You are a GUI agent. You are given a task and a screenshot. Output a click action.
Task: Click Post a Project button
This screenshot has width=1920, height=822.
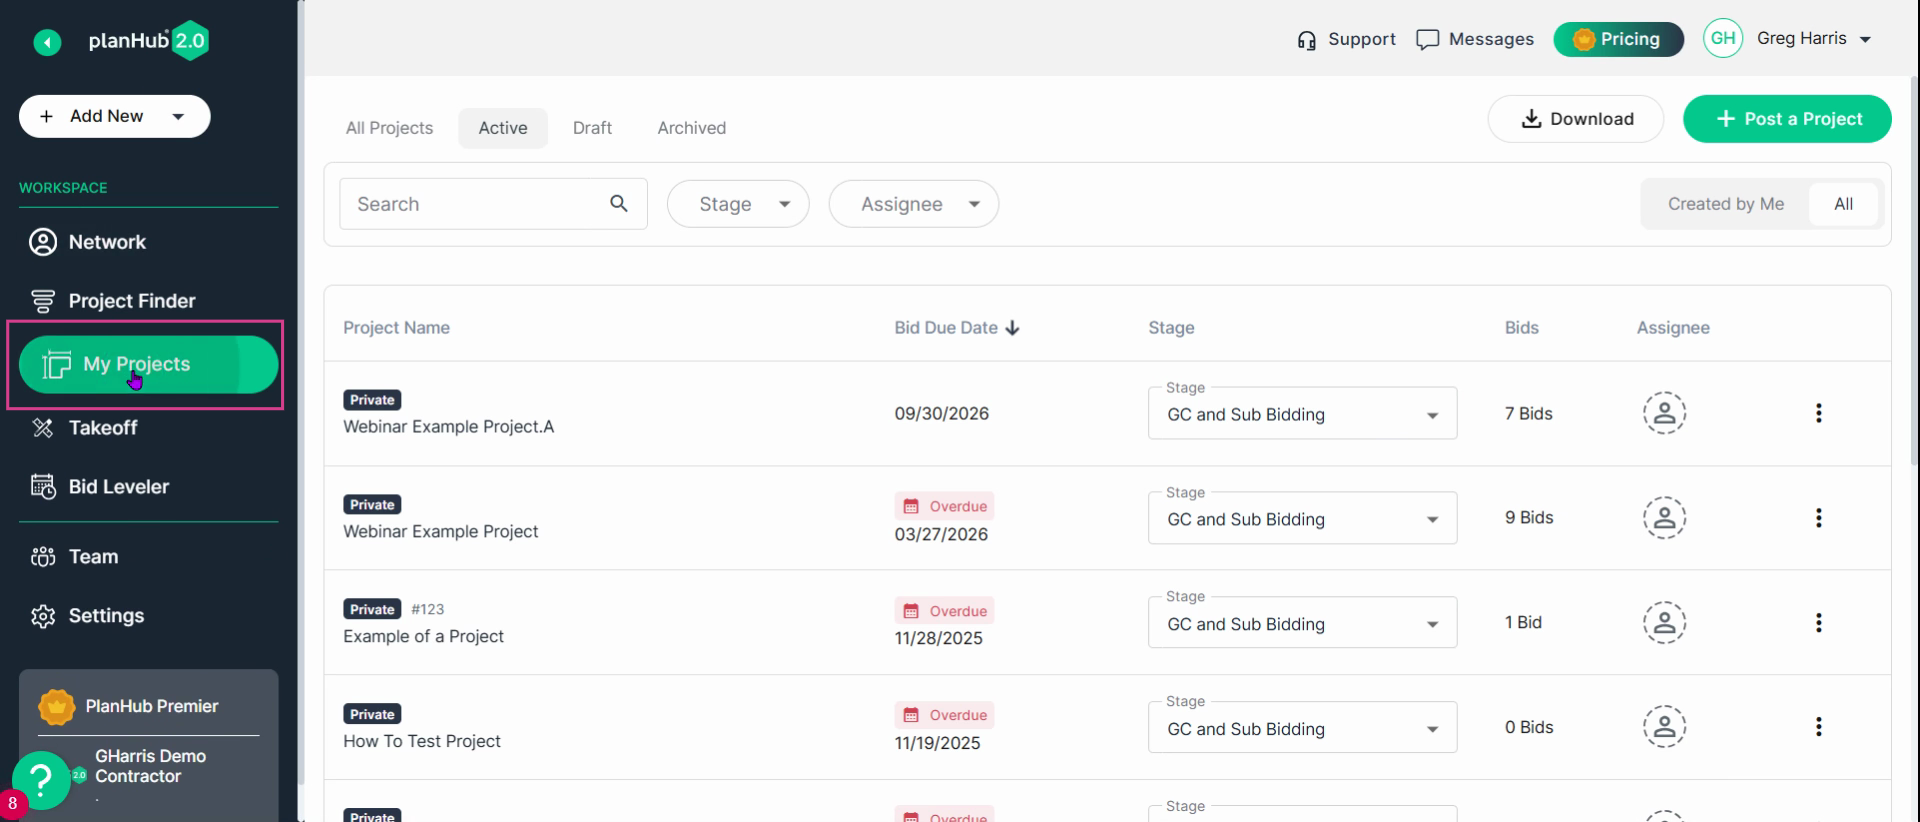[x=1787, y=119]
